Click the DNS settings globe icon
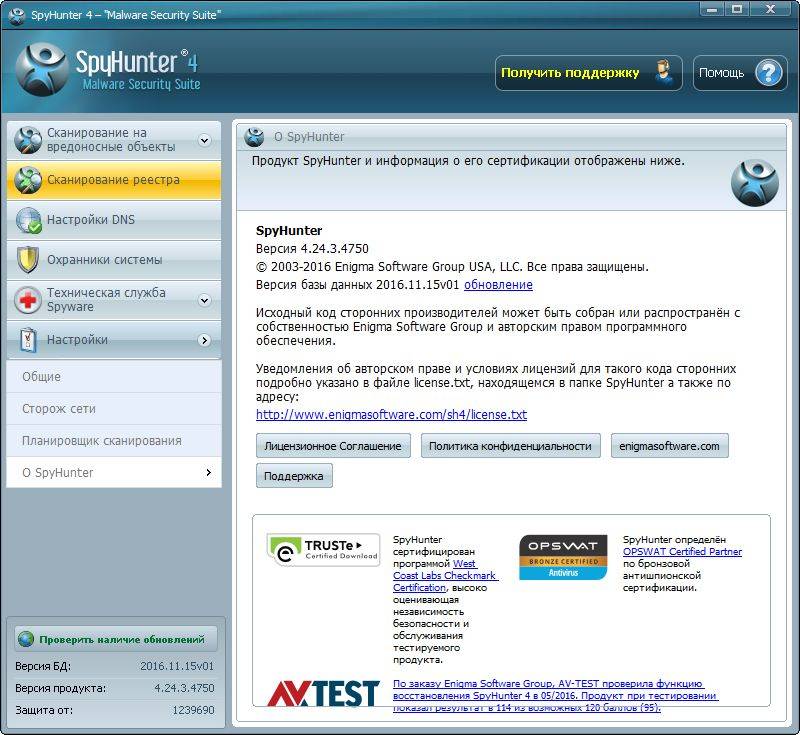 coord(29,220)
